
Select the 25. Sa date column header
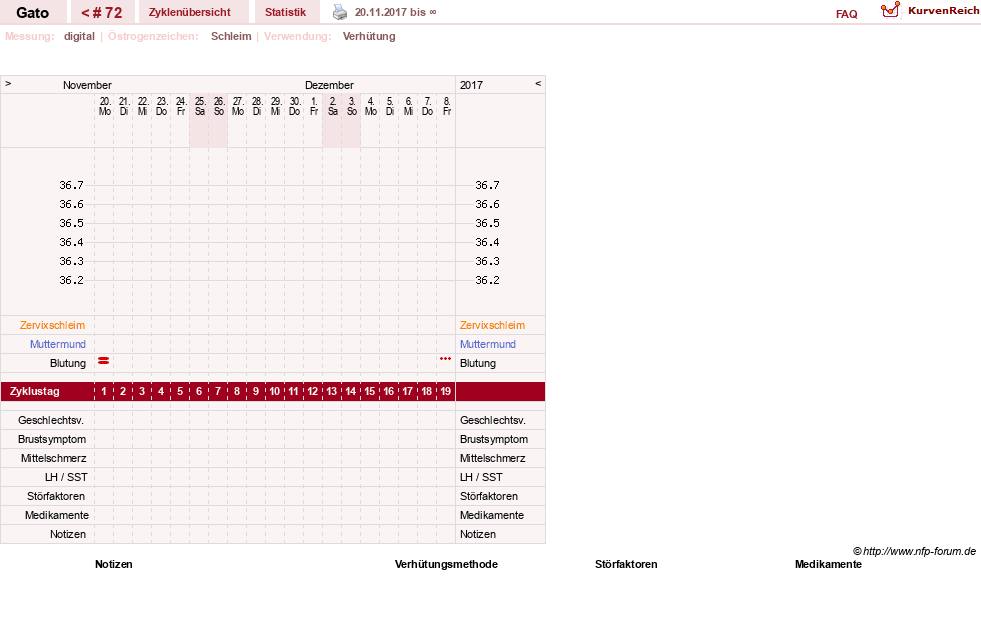(200, 106)
